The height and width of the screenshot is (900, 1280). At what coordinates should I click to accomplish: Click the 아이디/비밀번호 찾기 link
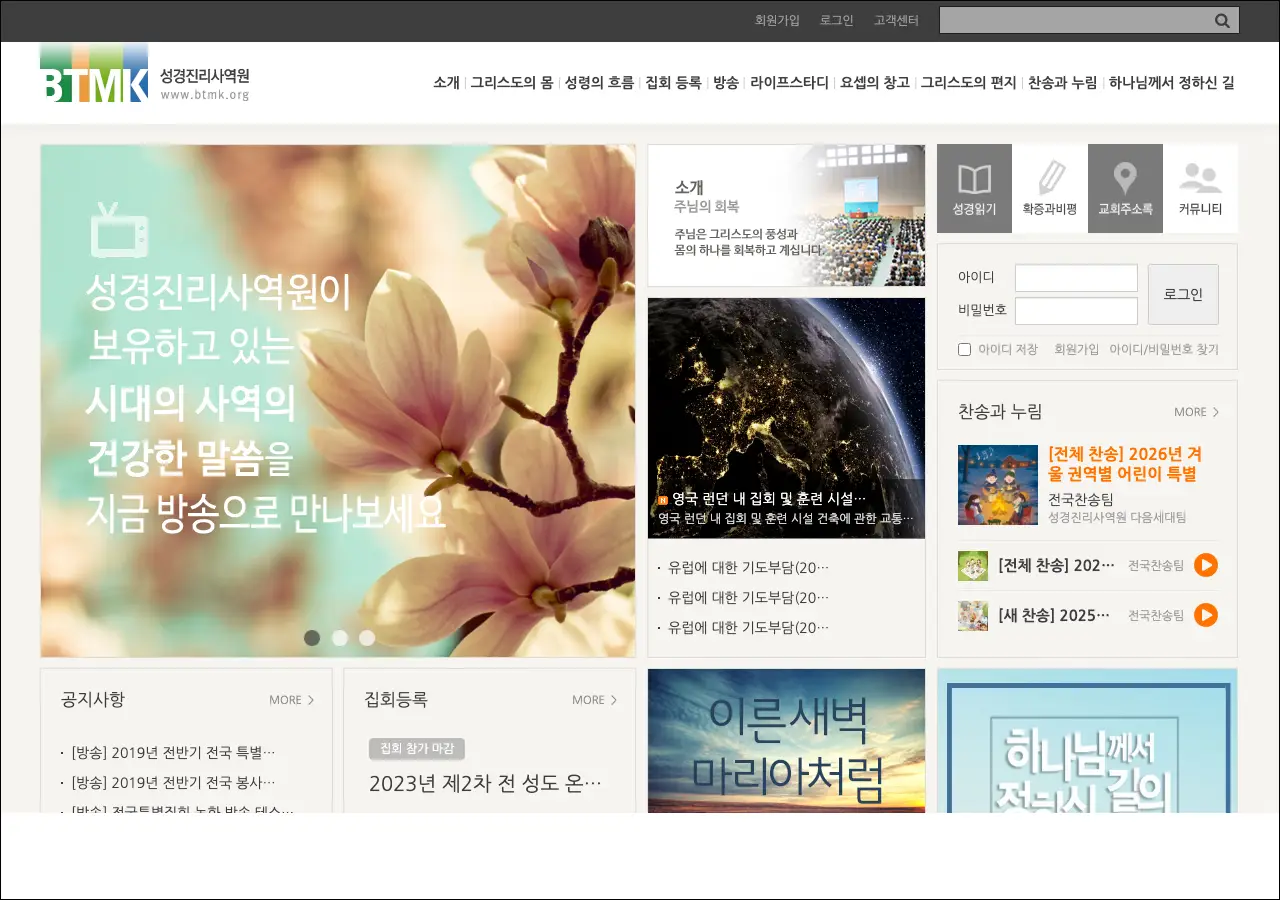[1163, 350]
